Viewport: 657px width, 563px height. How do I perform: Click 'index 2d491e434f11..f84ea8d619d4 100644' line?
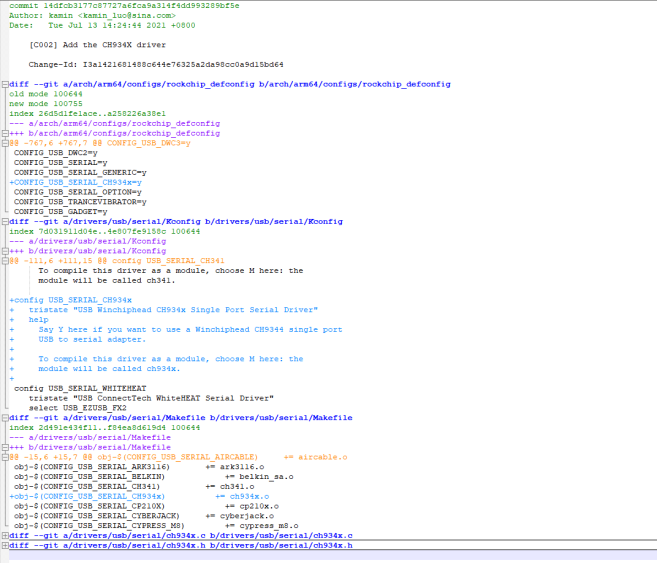tap(104, 428)
